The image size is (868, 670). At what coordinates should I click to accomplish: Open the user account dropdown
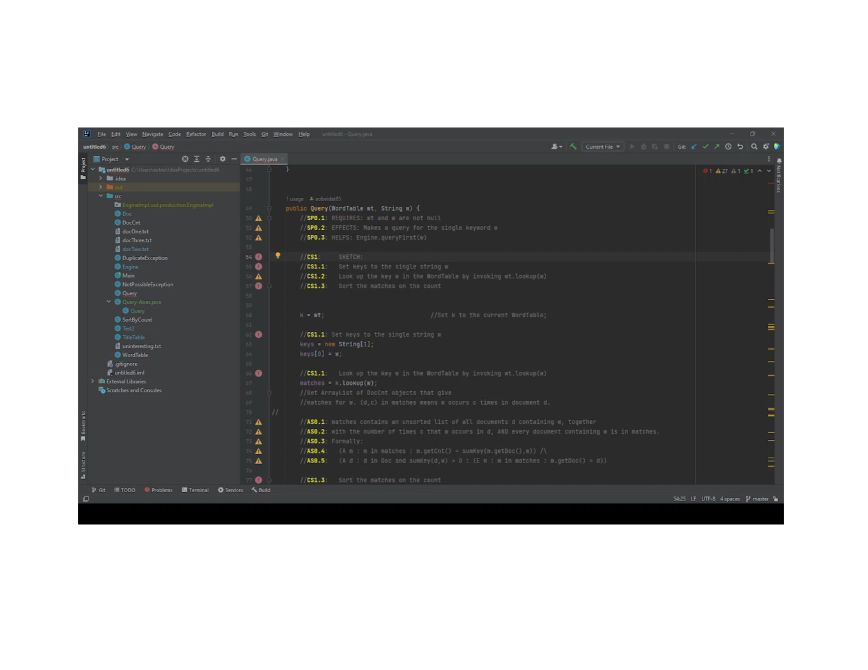click(556, 147)
